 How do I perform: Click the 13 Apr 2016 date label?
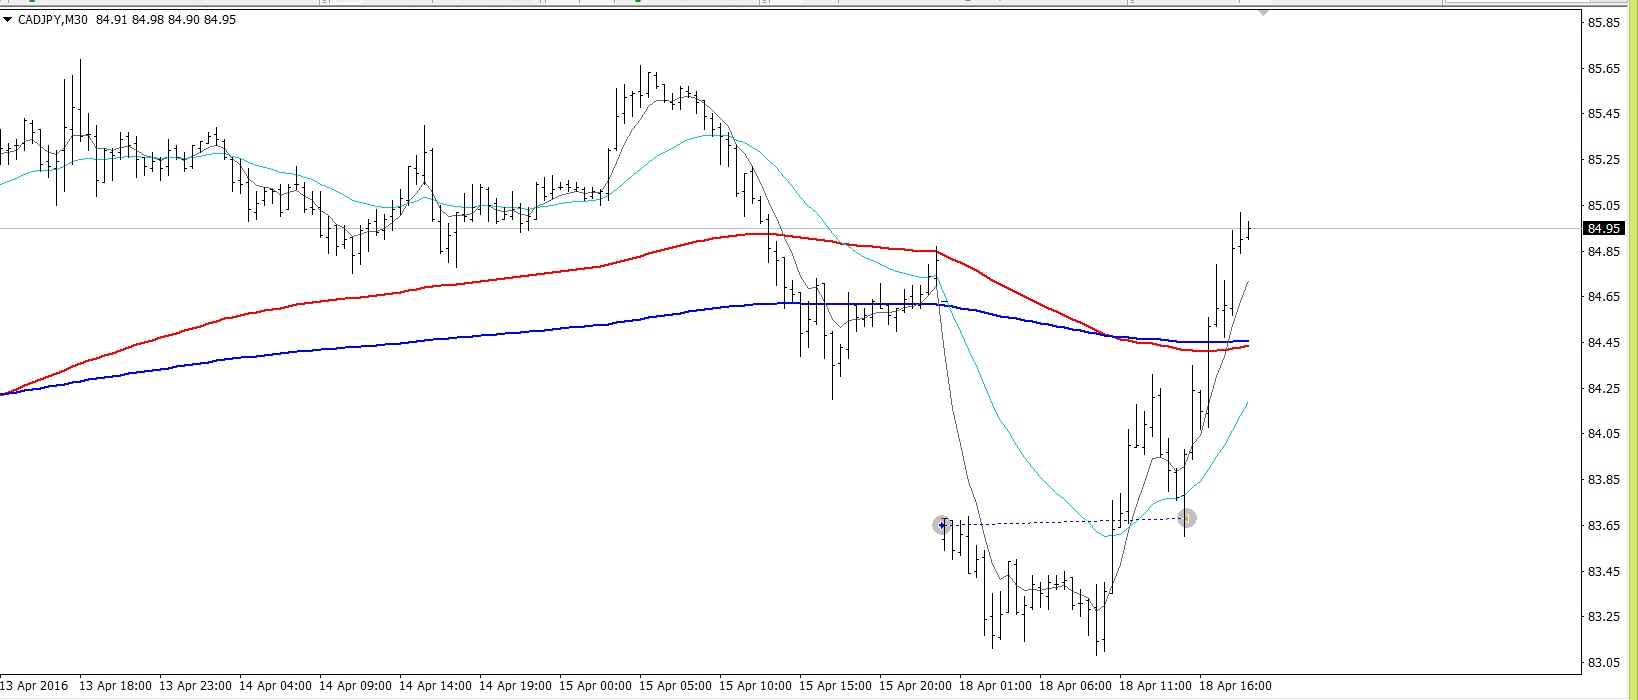coord(34,686)
